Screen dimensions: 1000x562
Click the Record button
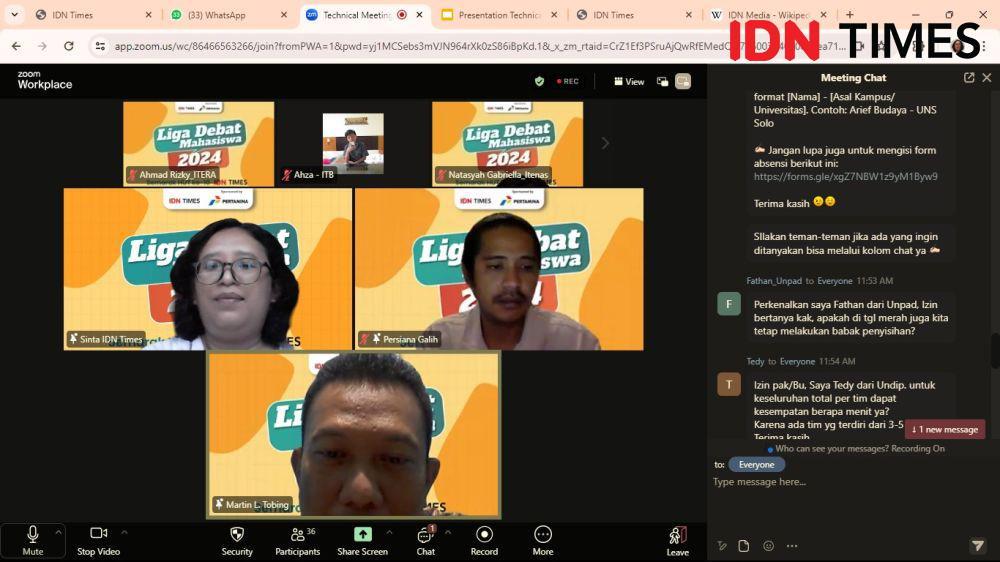click(484, 540)
